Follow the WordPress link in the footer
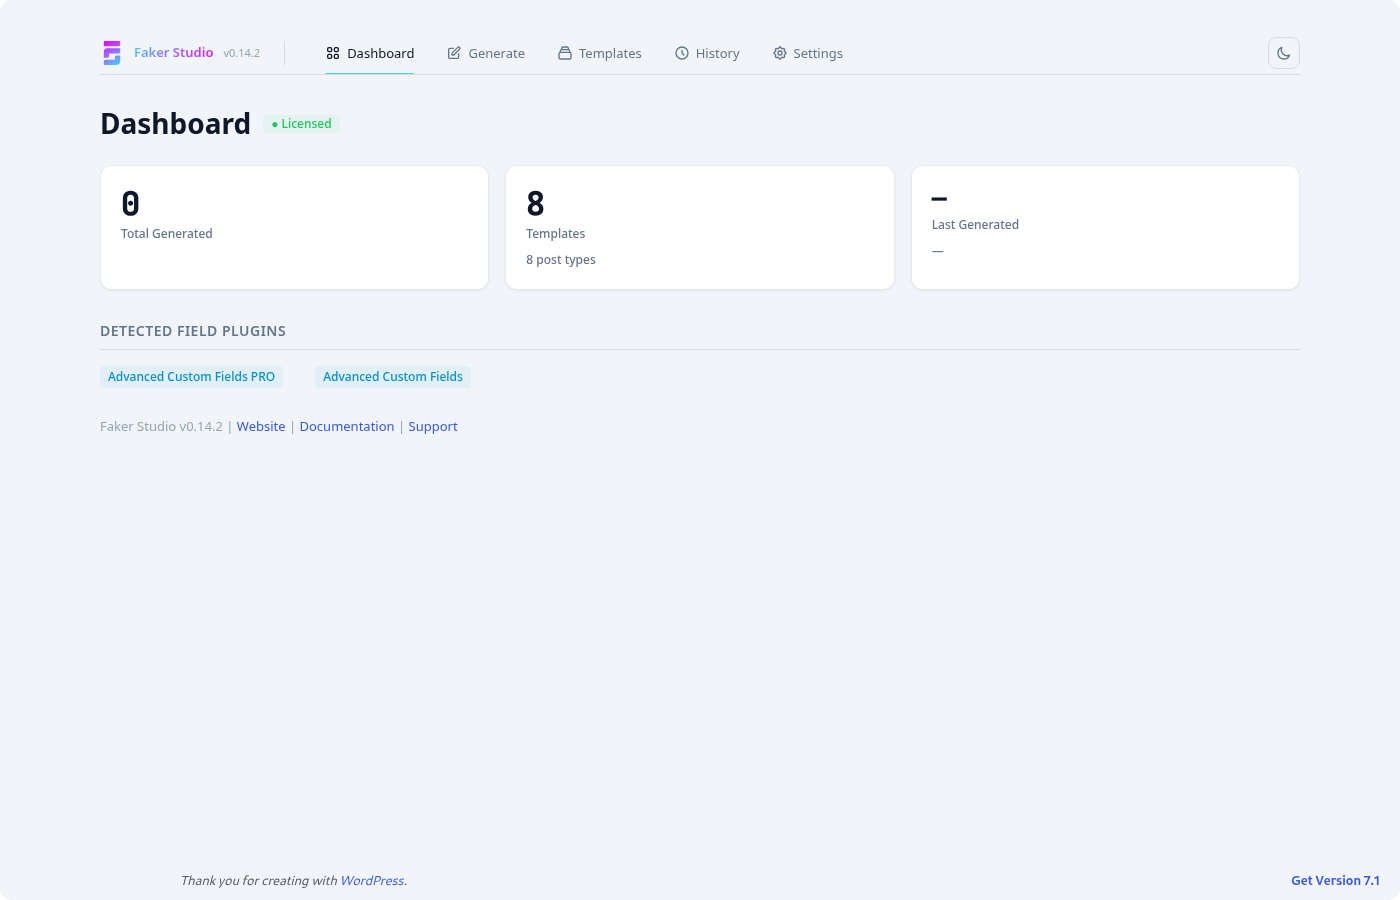1400x900 pixels. [x=372, y=881]
